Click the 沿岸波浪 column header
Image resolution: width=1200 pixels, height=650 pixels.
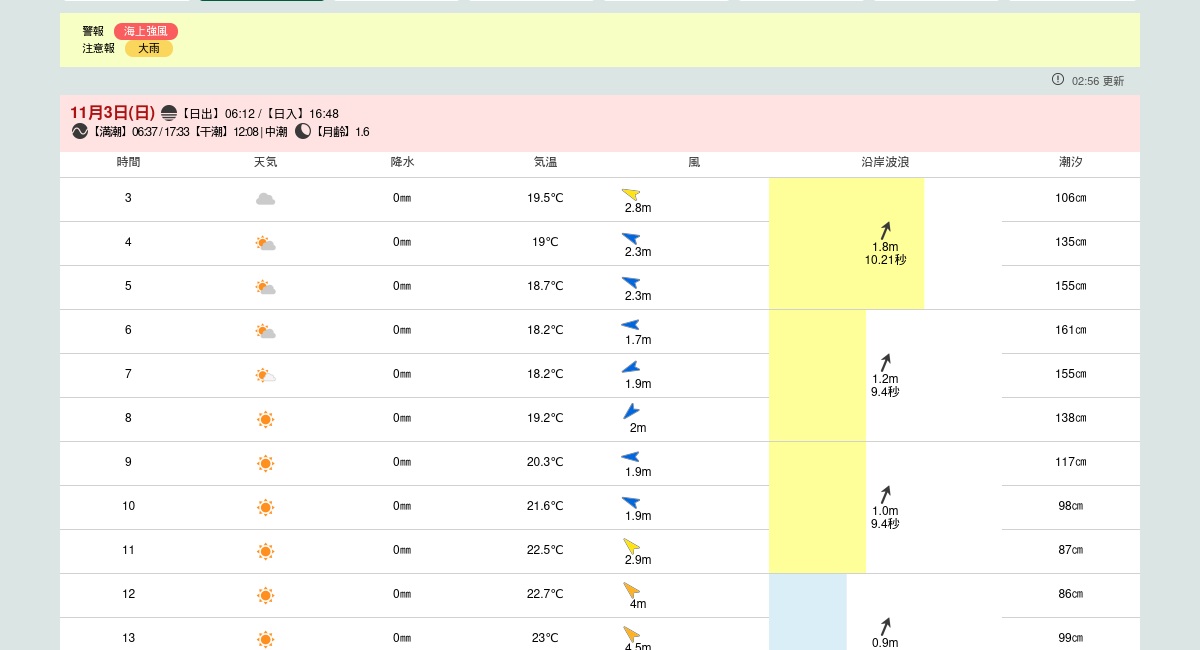[885, 162]
